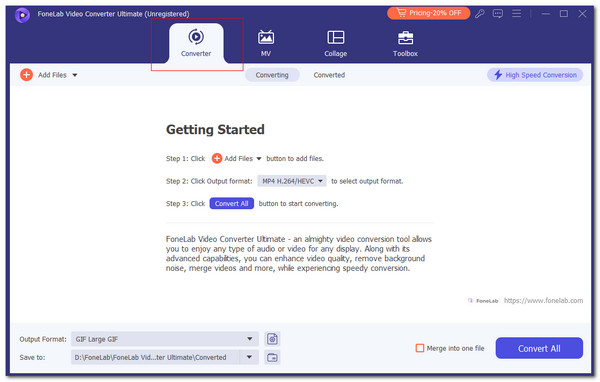The image size is (600, 382).
Task: Expand the Add Files dropdown arrow in toolbar
Action: click(75, 75)
